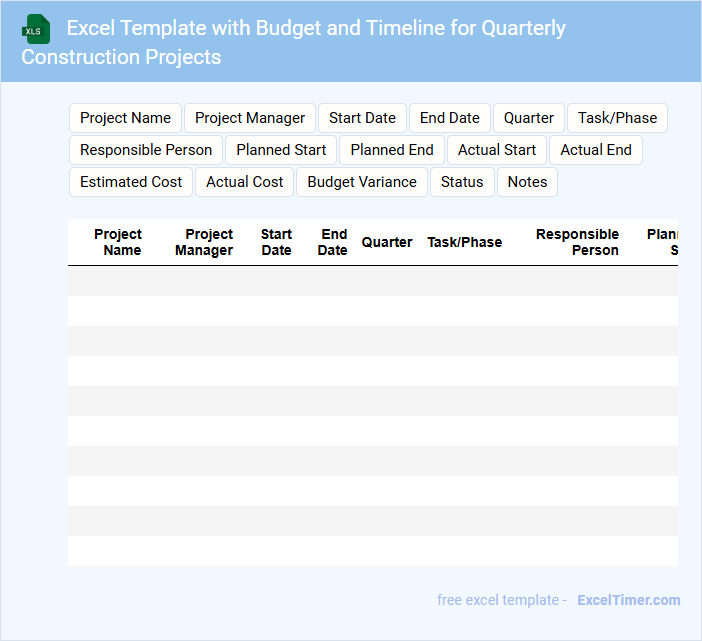The image size is (702, 641).
Task: Click the Quarter column header in table
Action: click(387, 242)
